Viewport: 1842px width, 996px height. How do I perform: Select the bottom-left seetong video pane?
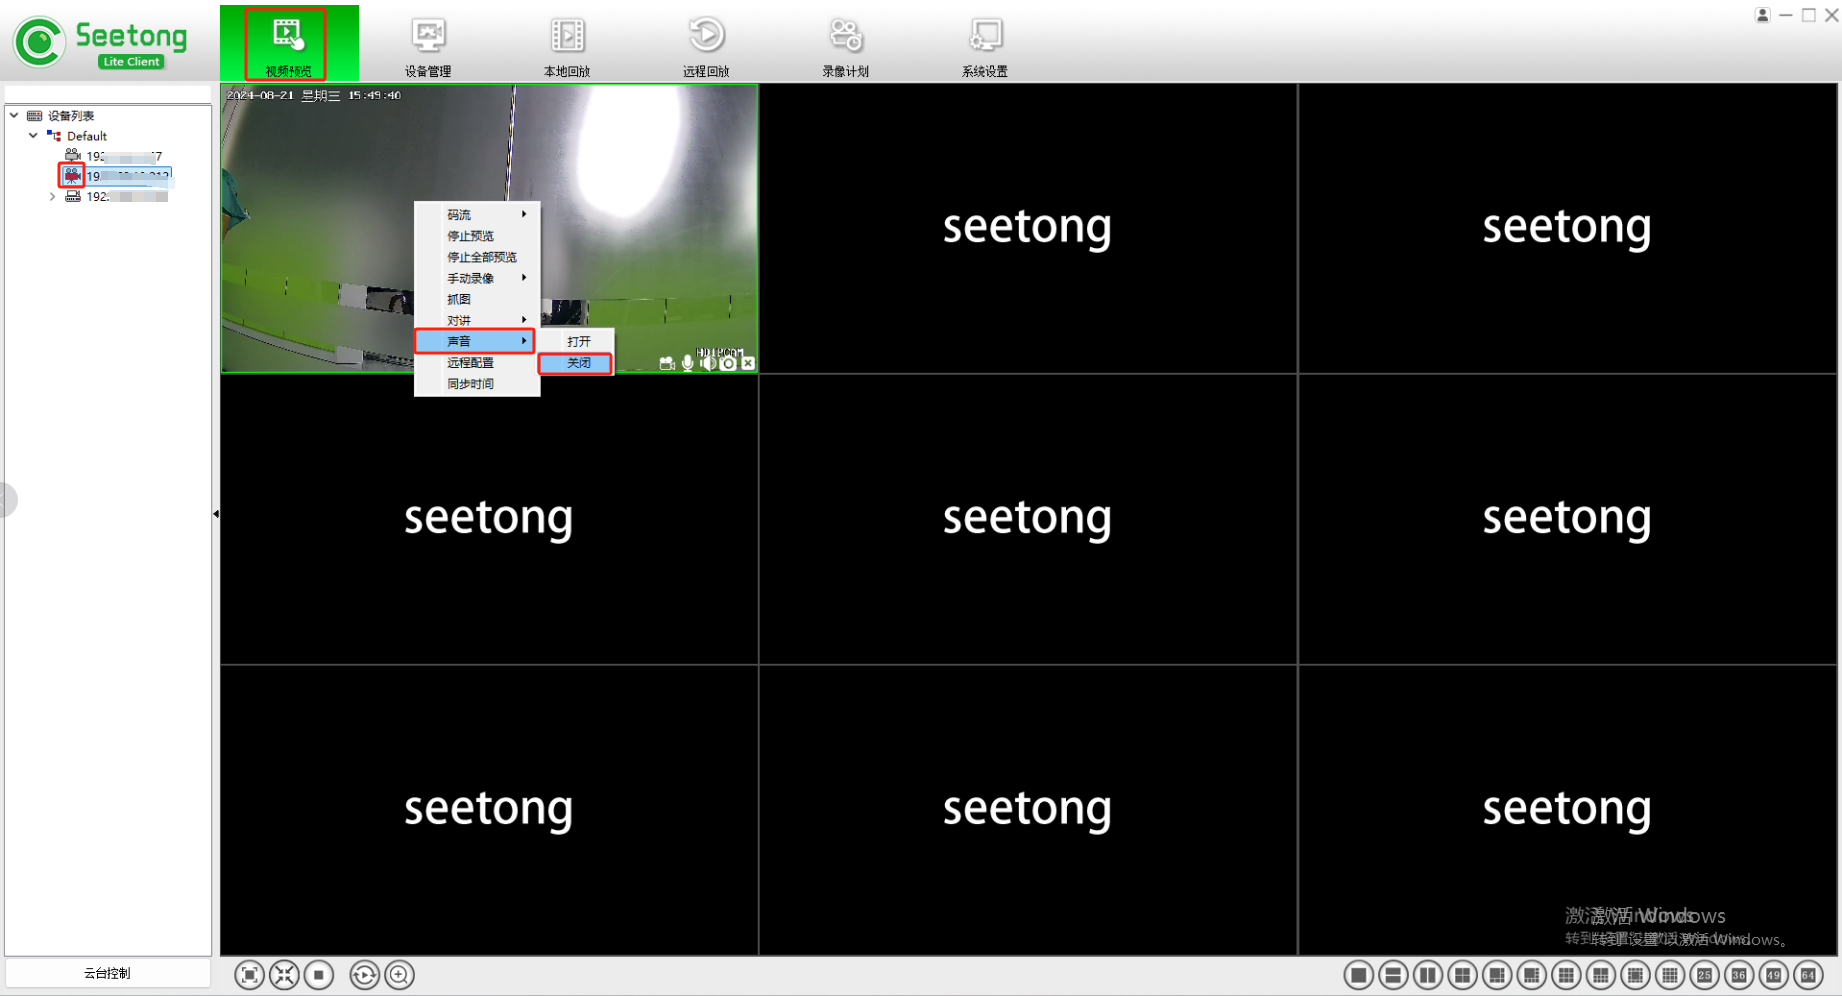pyautogui.click(x=489, y=810)
